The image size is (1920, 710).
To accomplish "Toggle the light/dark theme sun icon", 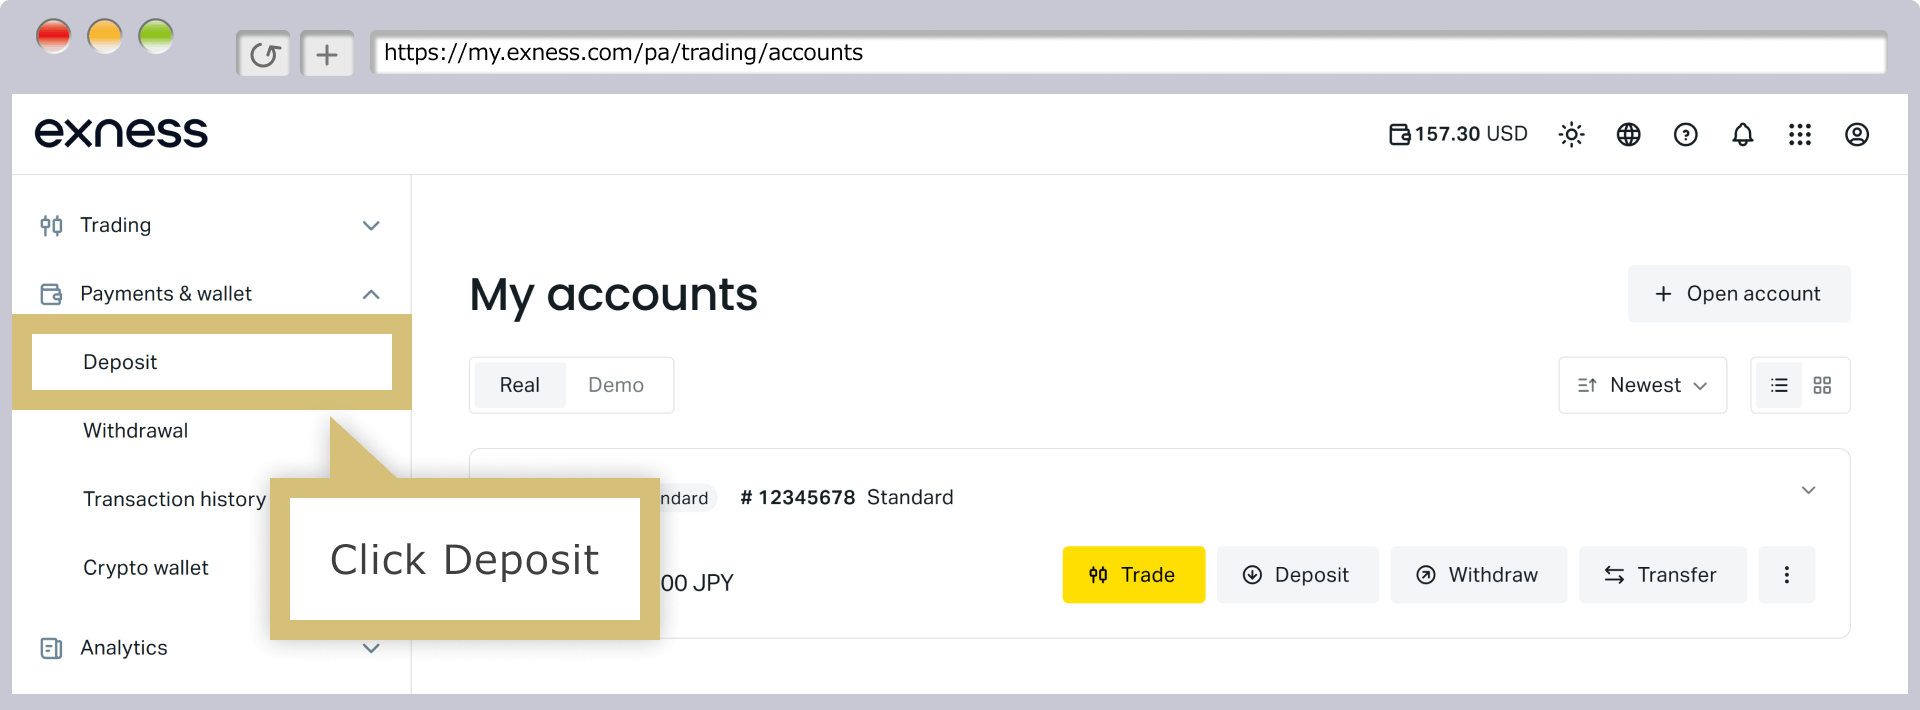I will pos(1571,134).
